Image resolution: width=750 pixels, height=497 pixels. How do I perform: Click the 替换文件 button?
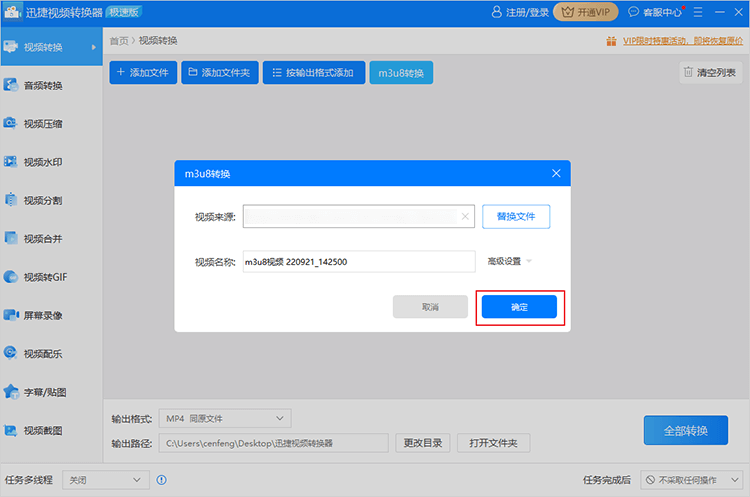tap(516, 216)
